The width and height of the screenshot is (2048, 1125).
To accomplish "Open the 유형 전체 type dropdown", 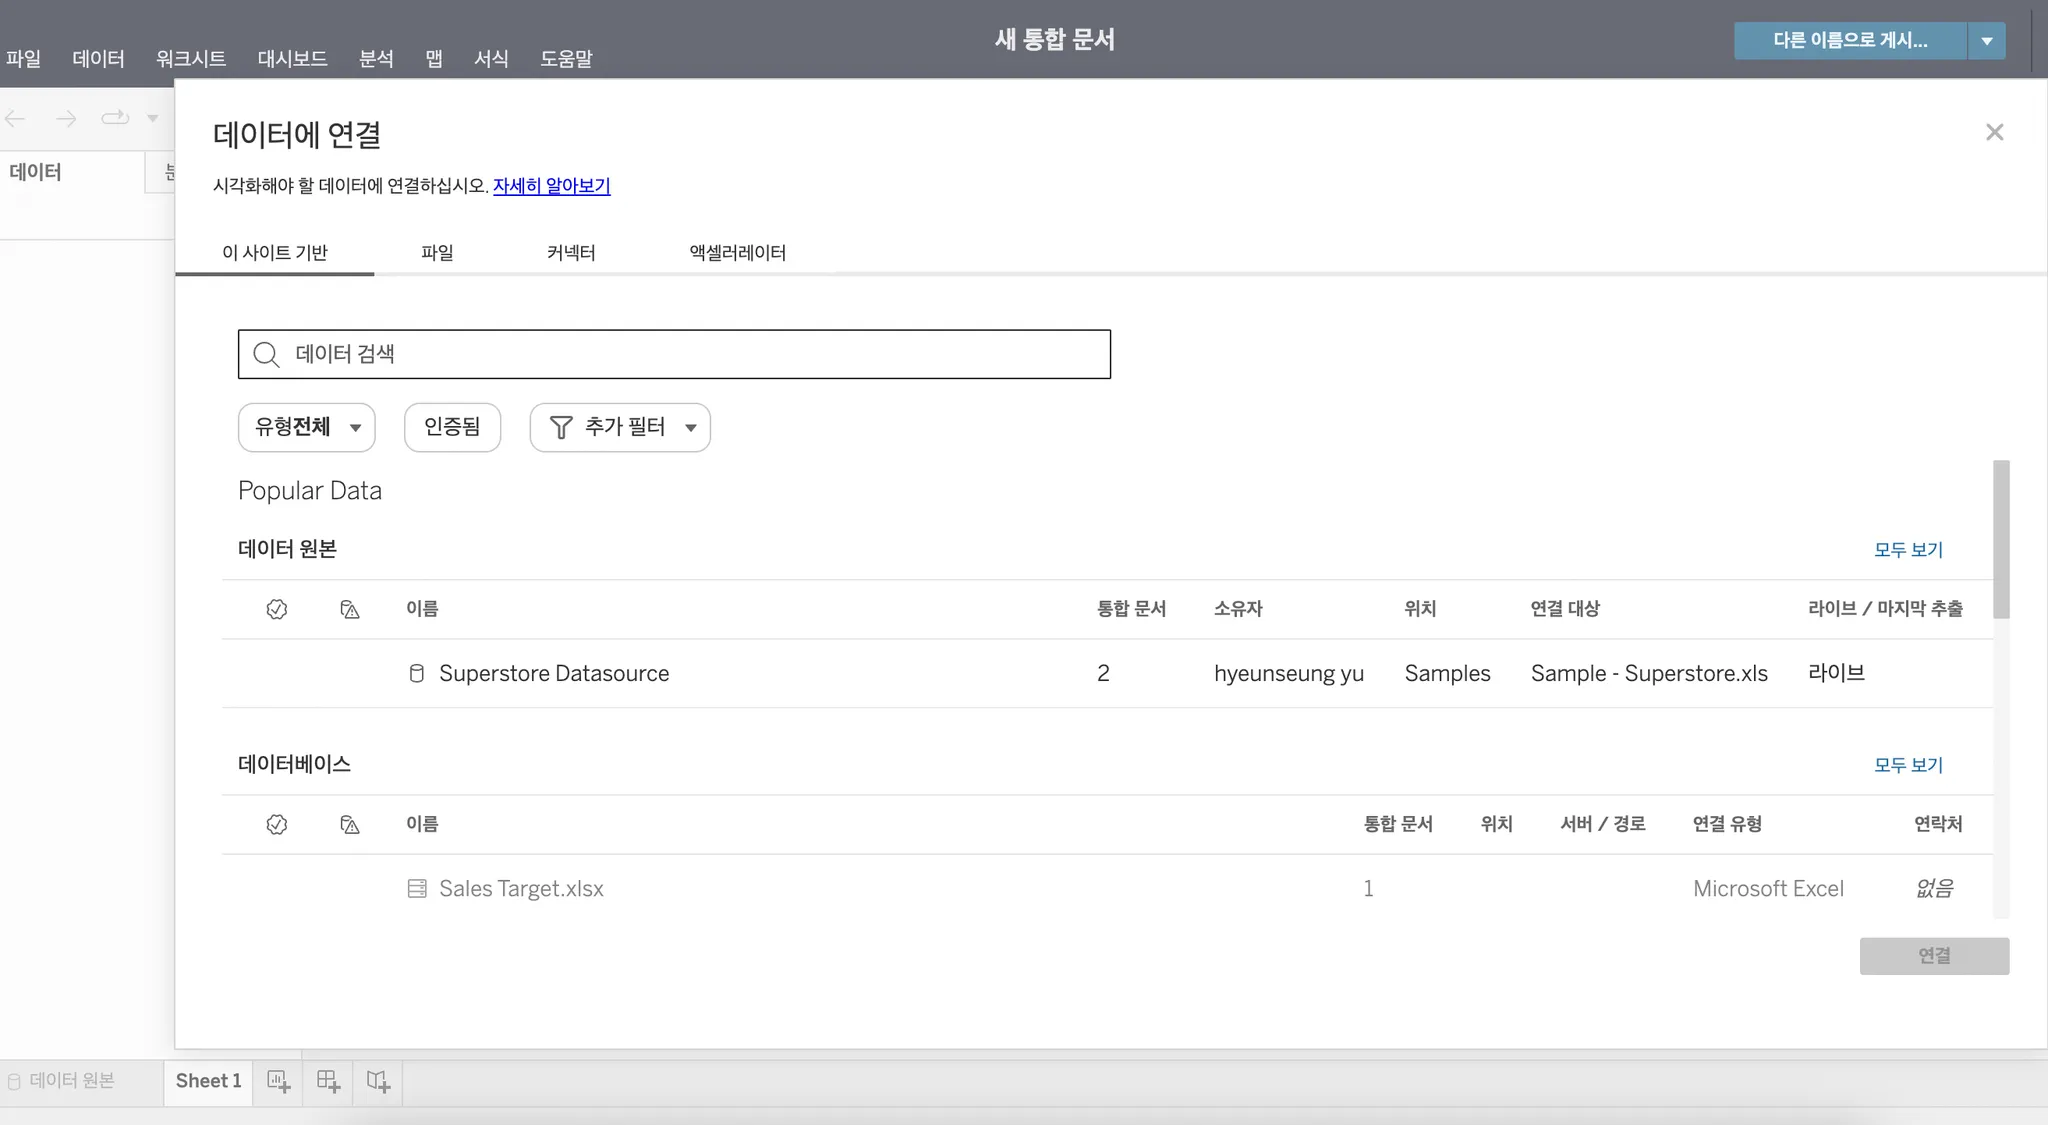I will coord(306,427).
